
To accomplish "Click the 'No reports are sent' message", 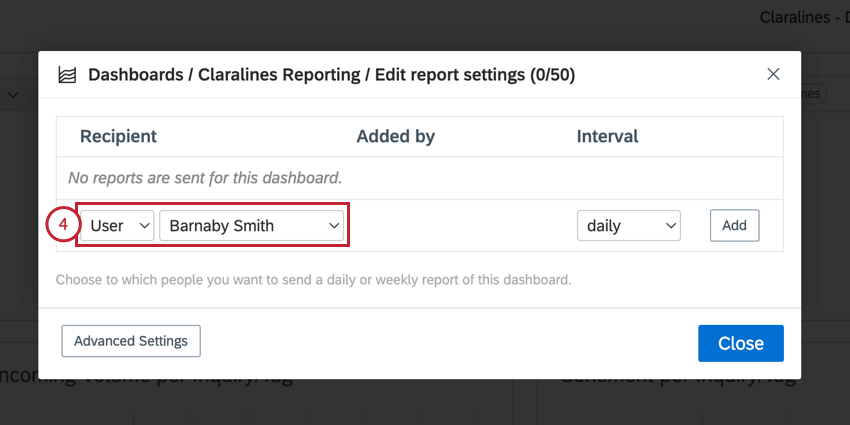I will 205,178.
